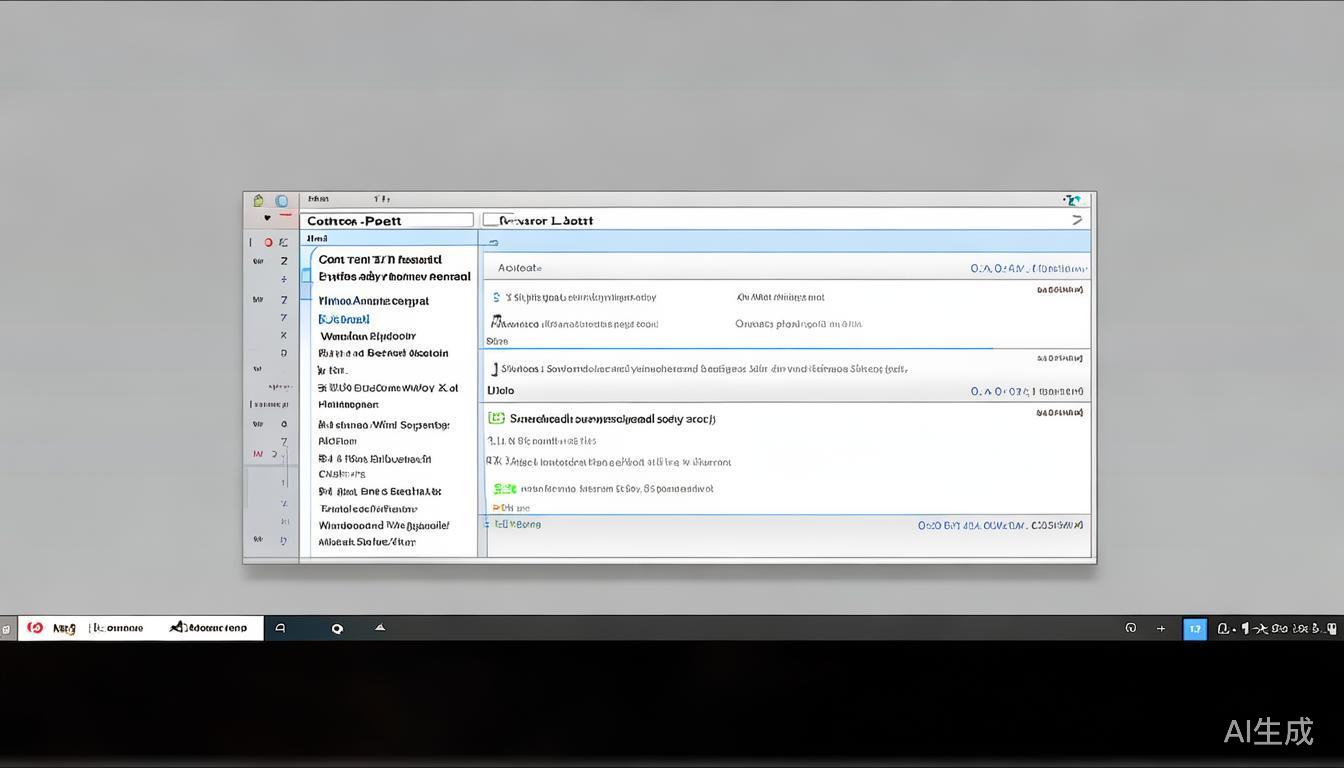This screenshot has height=768, width=1344.
Task: Click the Akra menu at the window's top left
Action: [x=316, y=199]
